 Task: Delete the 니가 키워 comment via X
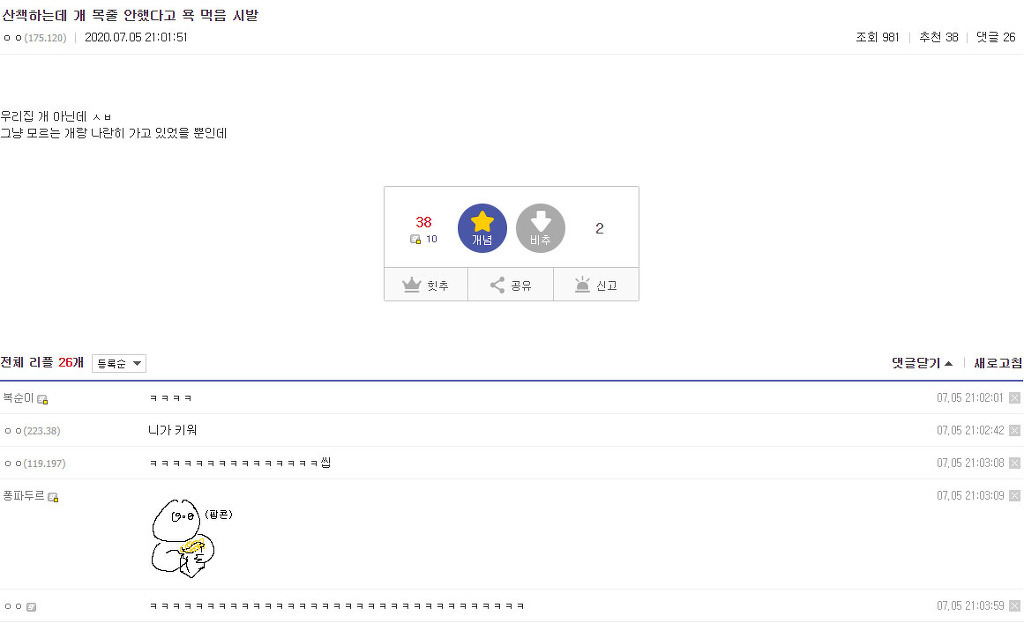pos(1014,430)
